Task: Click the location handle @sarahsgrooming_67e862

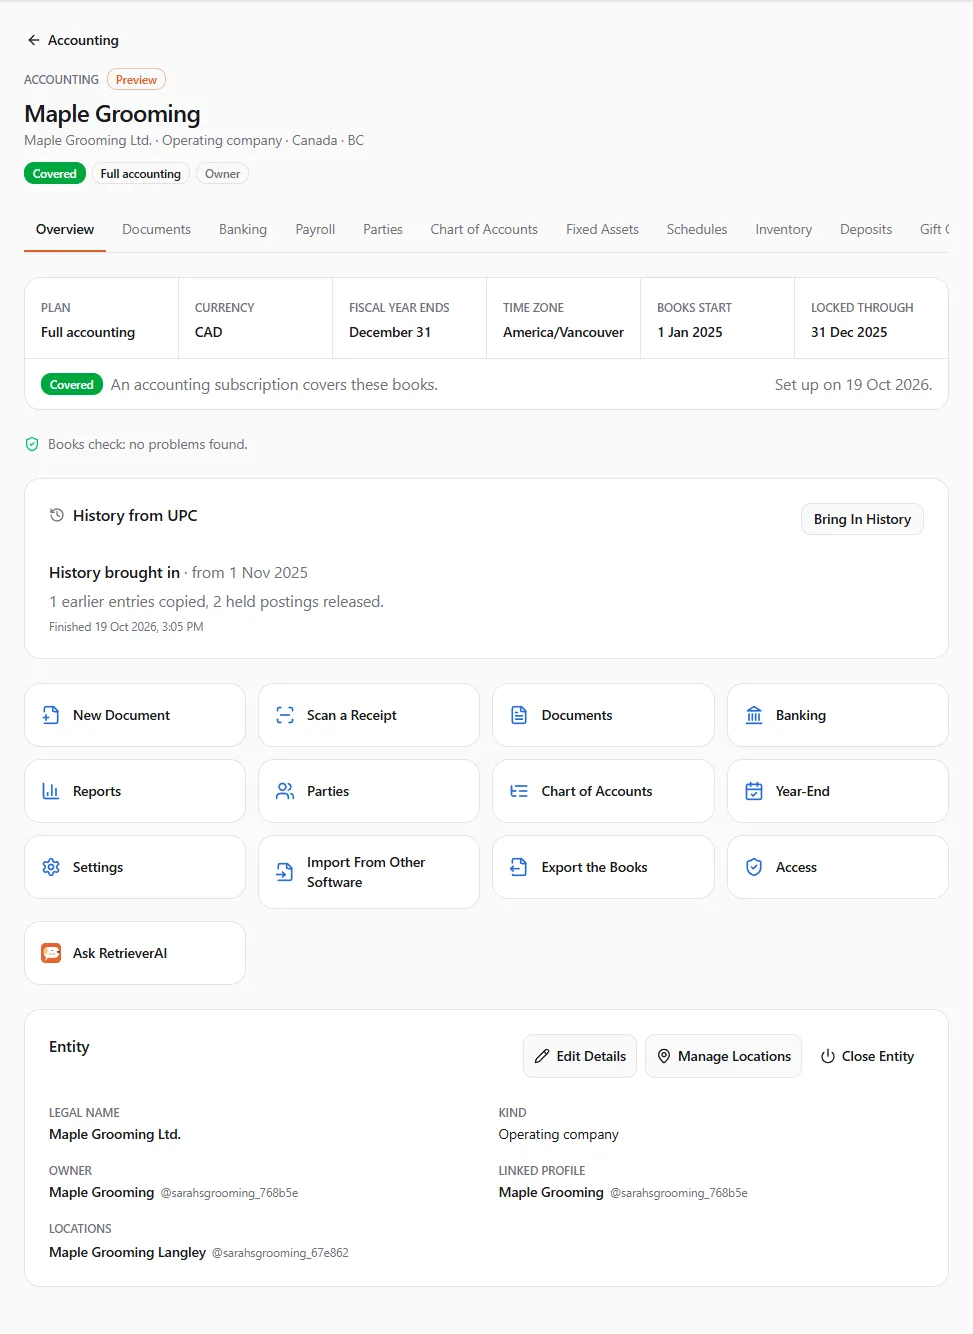Action: (280, 1253)
